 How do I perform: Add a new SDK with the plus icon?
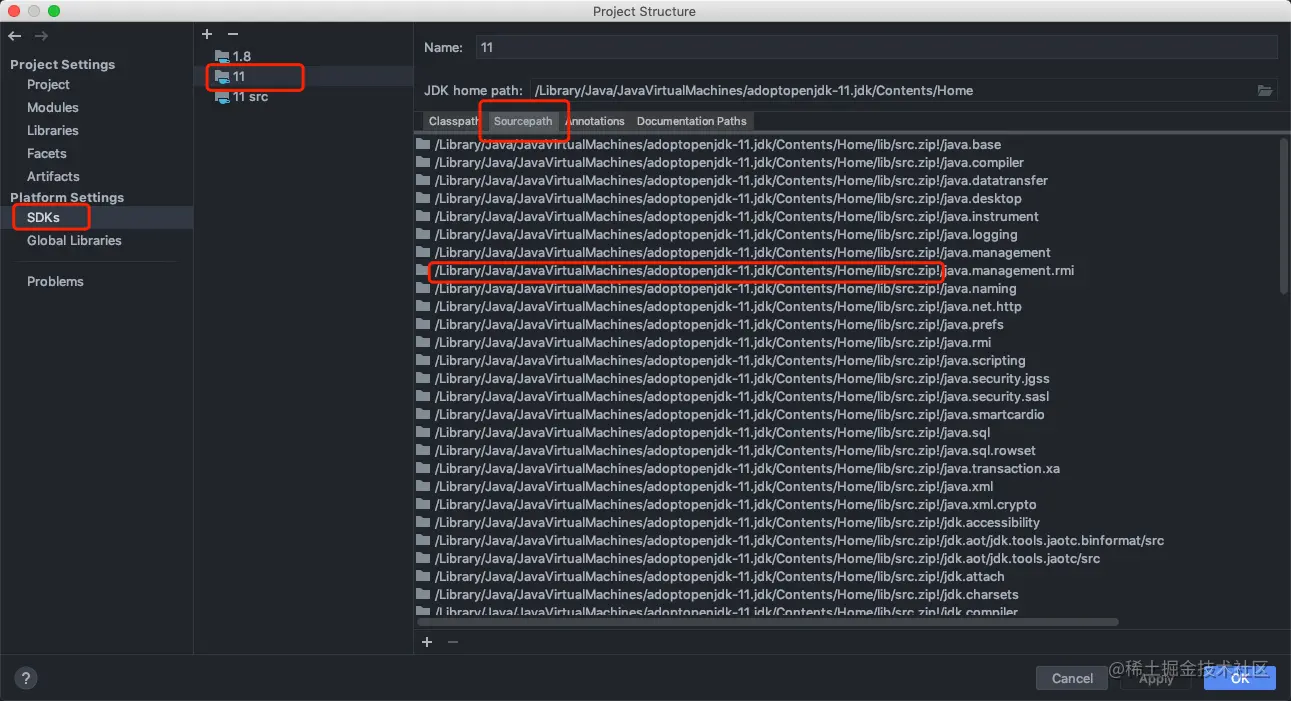207,35
